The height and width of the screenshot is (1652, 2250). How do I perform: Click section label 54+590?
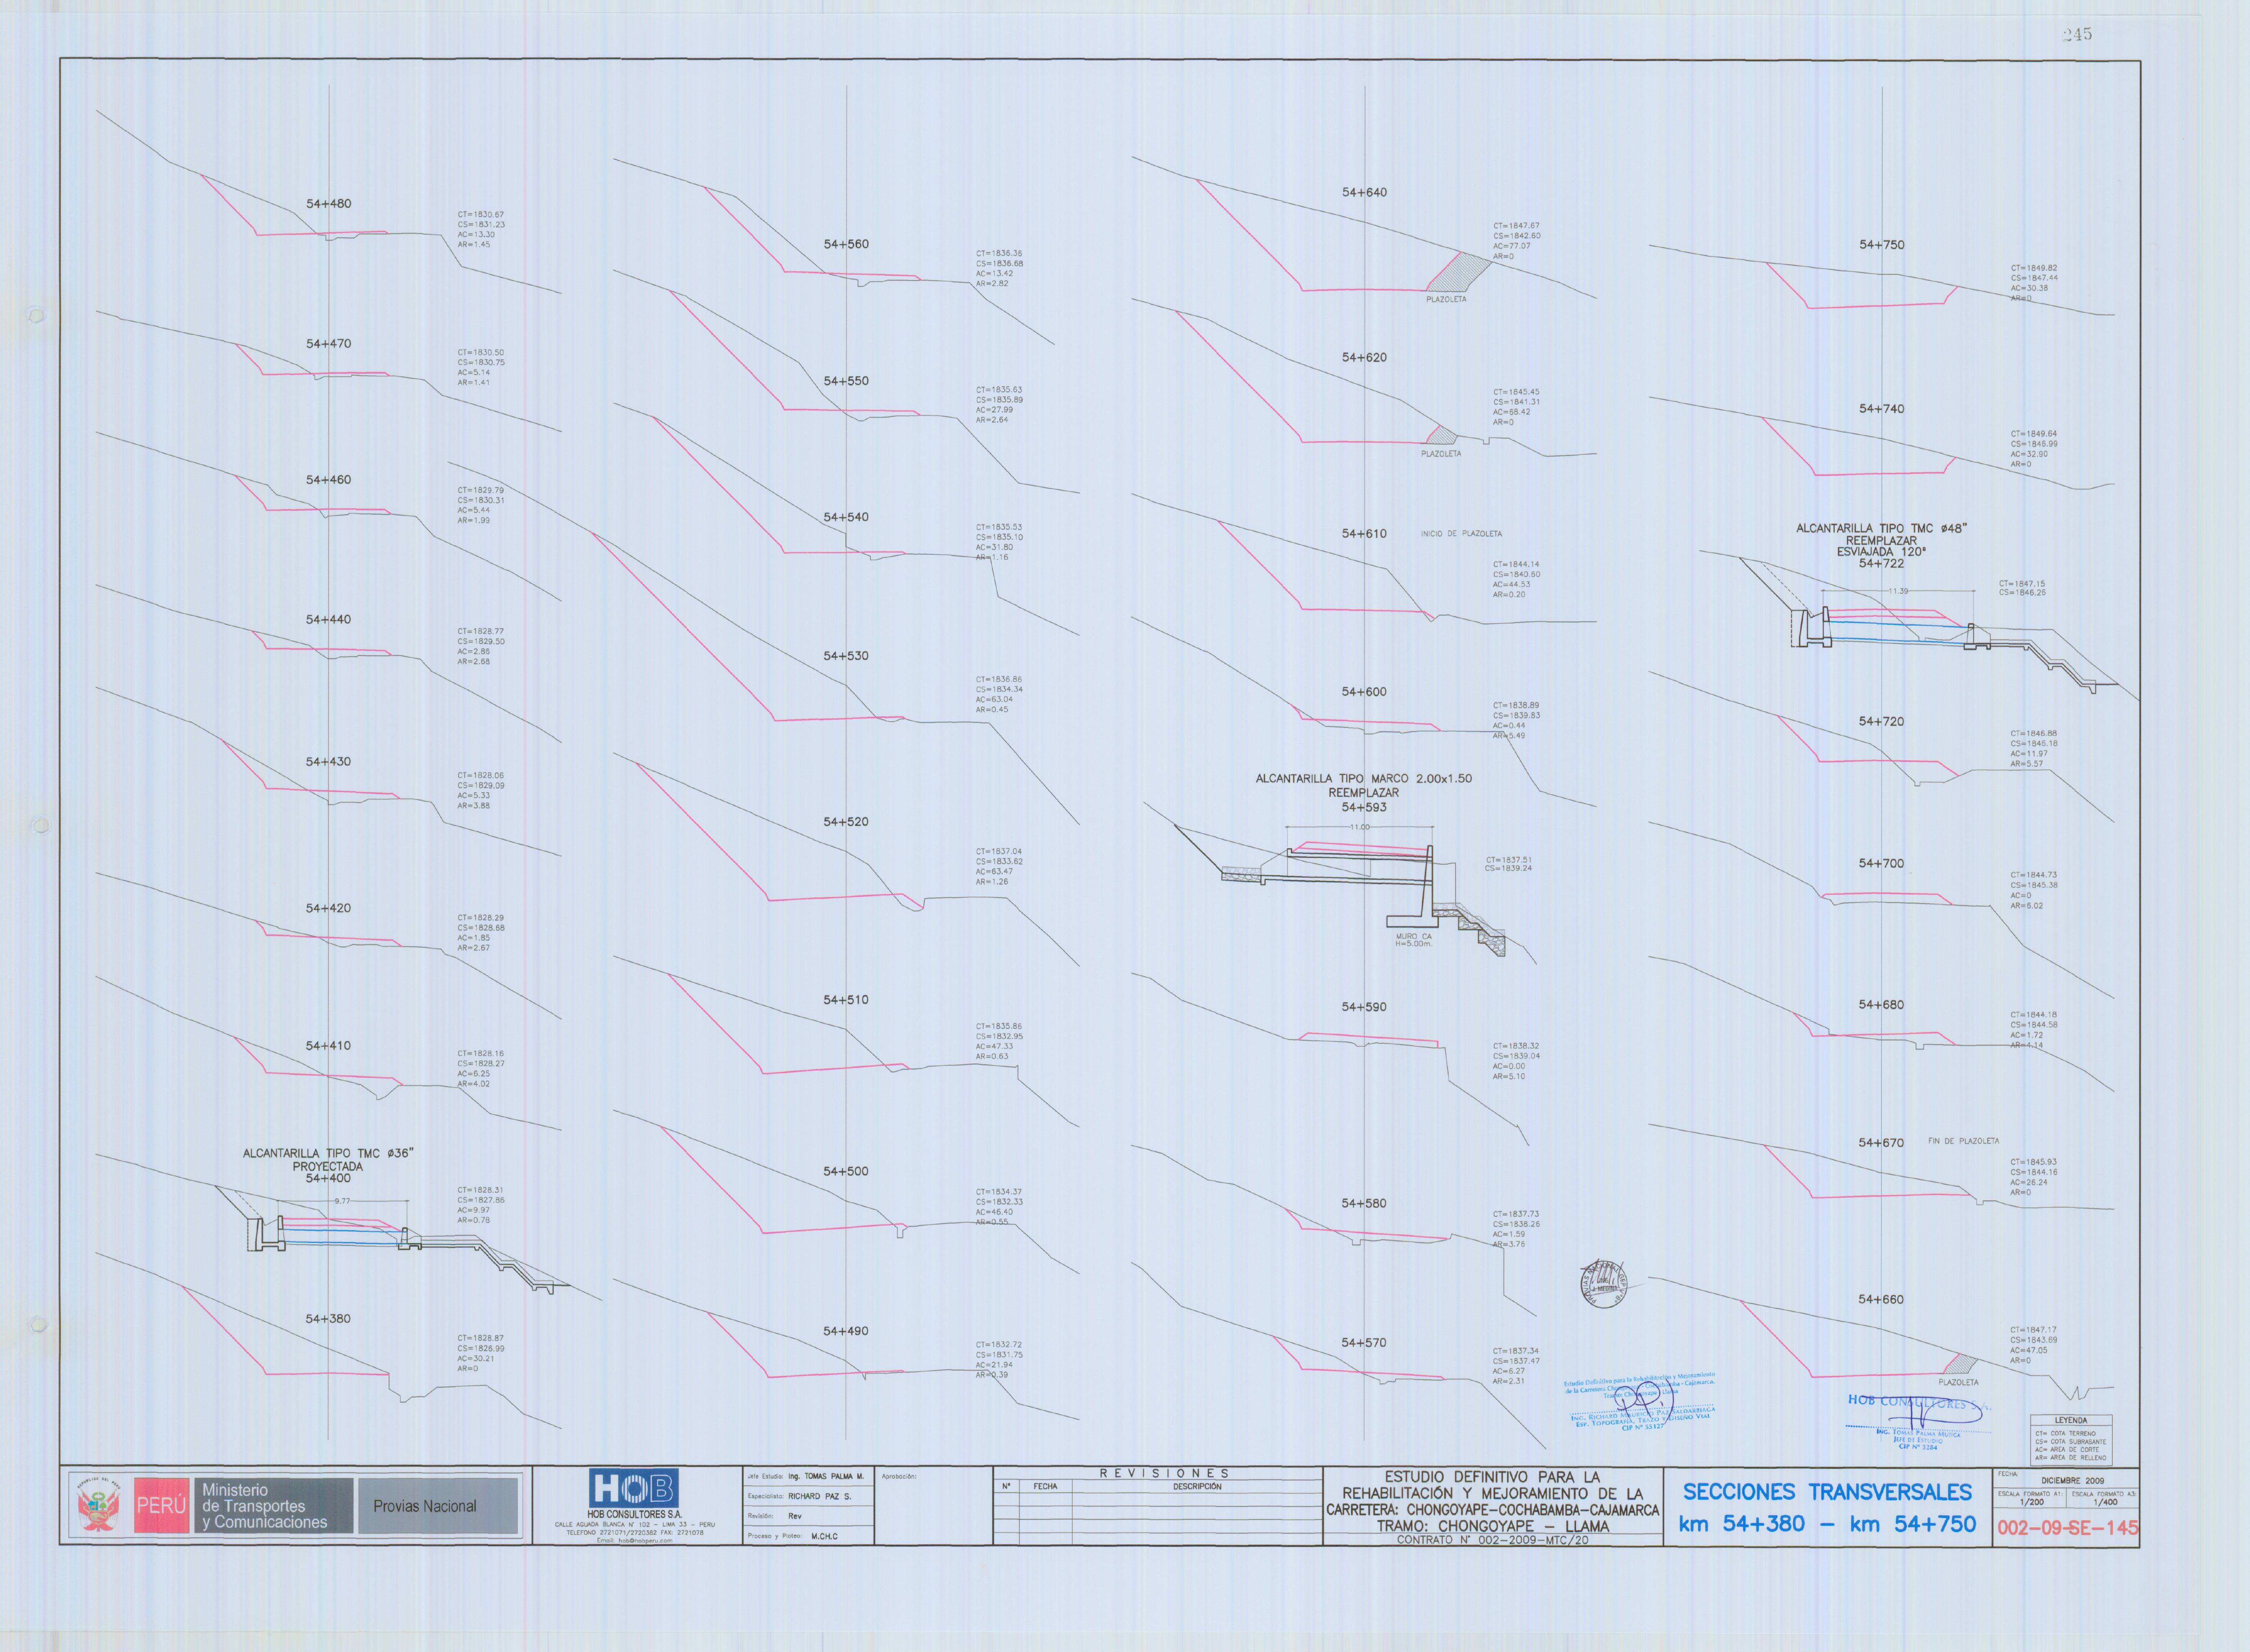pos(1364,1007)
